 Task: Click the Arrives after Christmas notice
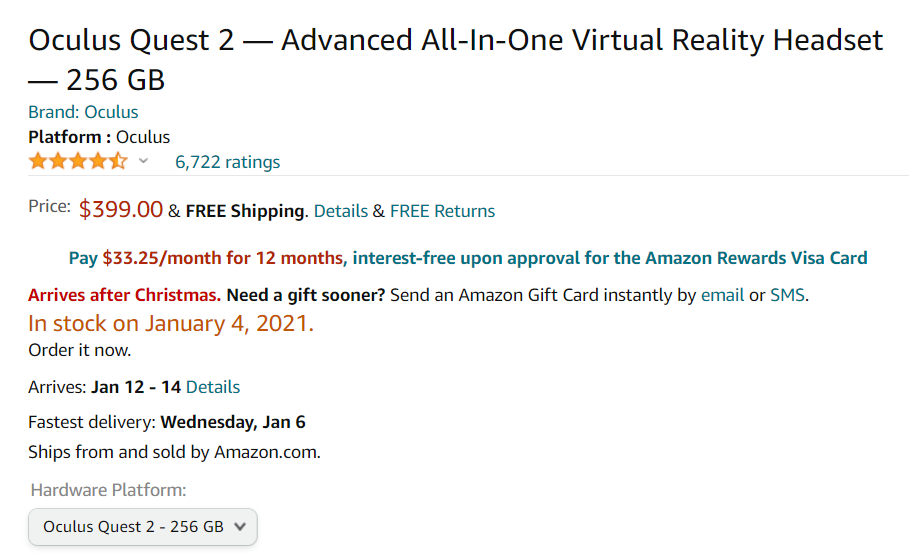[125, 295]
